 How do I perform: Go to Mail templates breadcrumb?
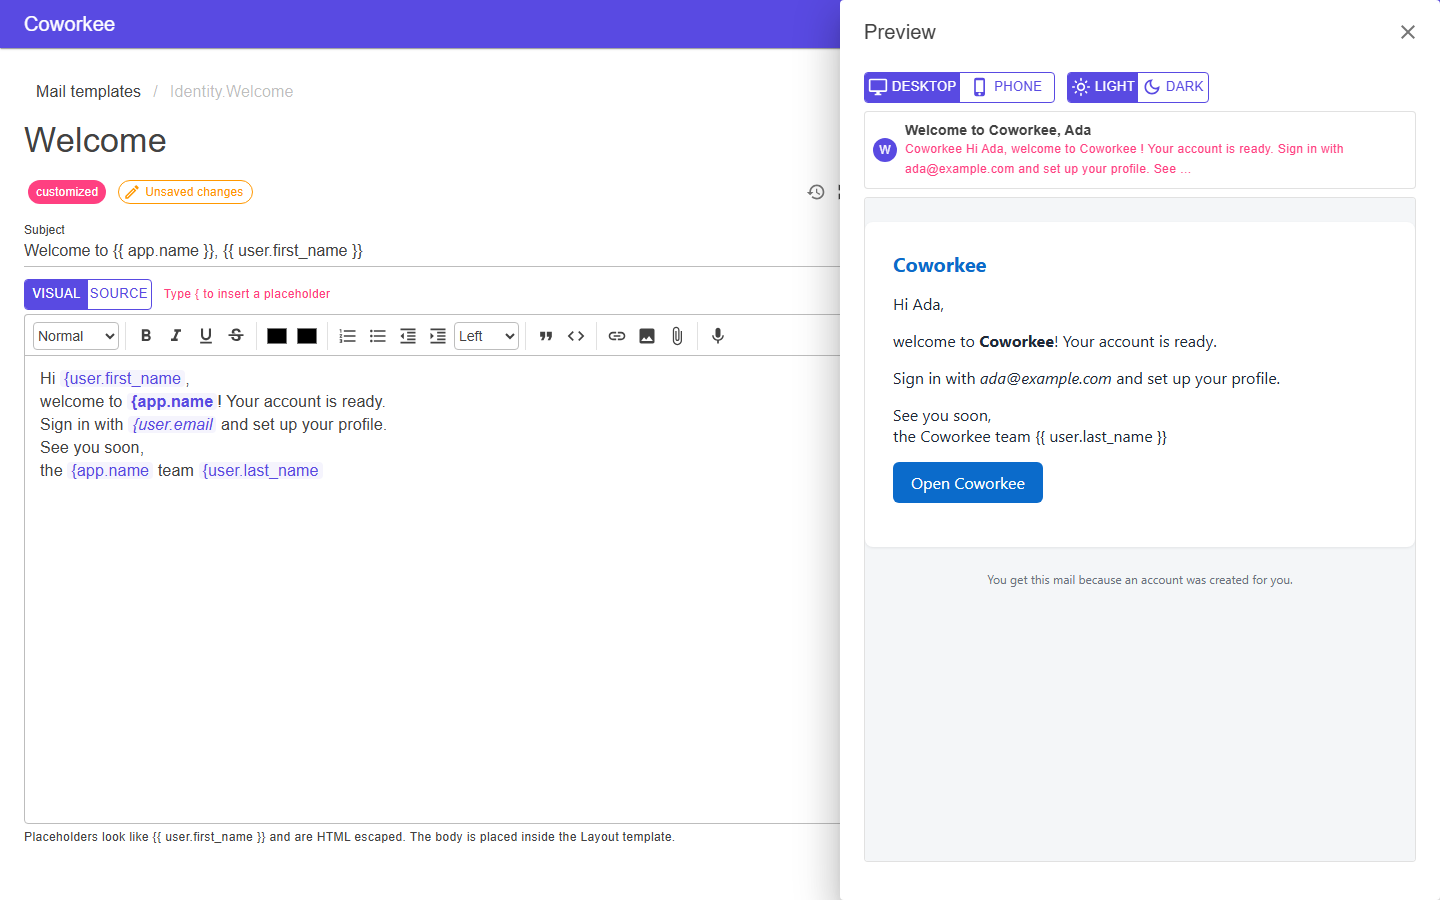tap(88, 91)
